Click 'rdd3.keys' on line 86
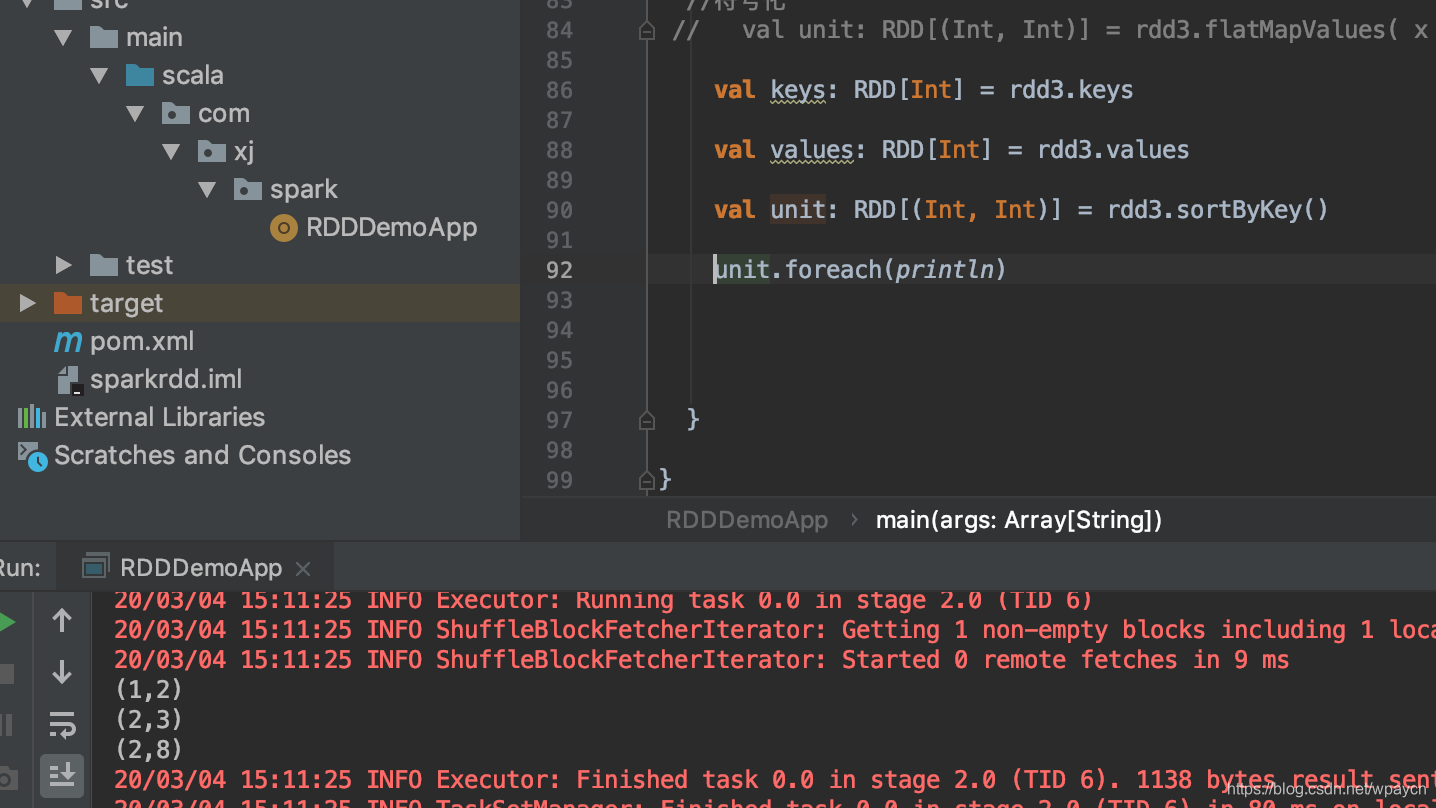The width and height of the screenshot is (1436, 808). [x=1071, y=90]
